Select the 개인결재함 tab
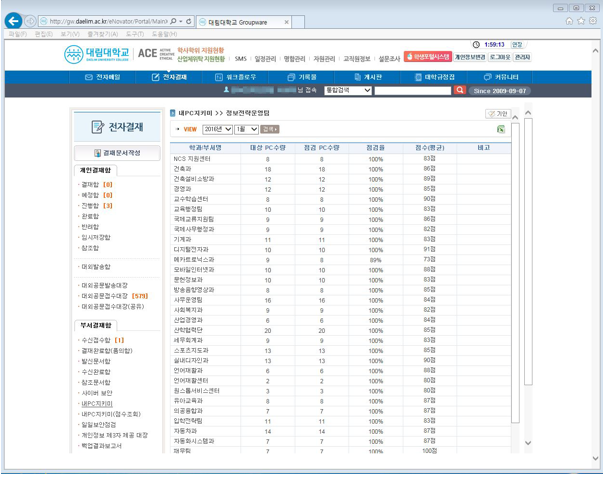The image size is (608, 482). (x=95, y=170)
